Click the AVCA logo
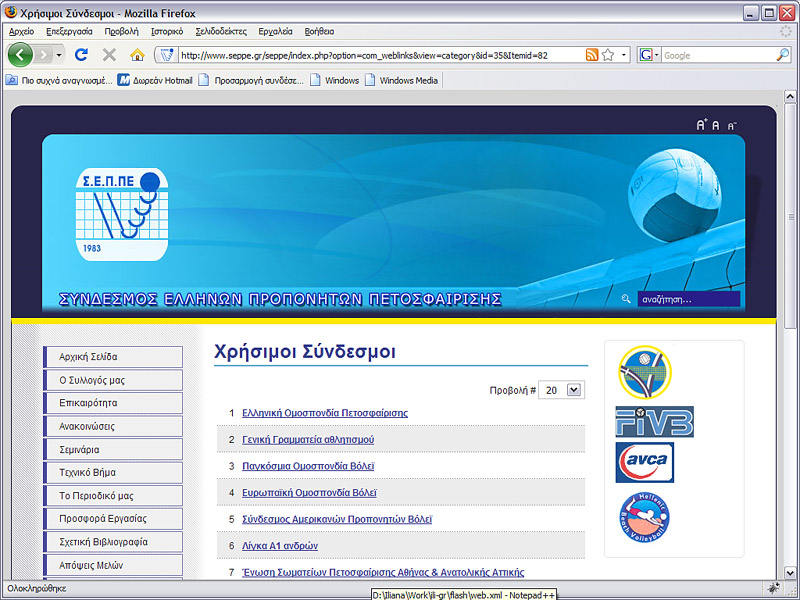 click(x=645, y=462)
